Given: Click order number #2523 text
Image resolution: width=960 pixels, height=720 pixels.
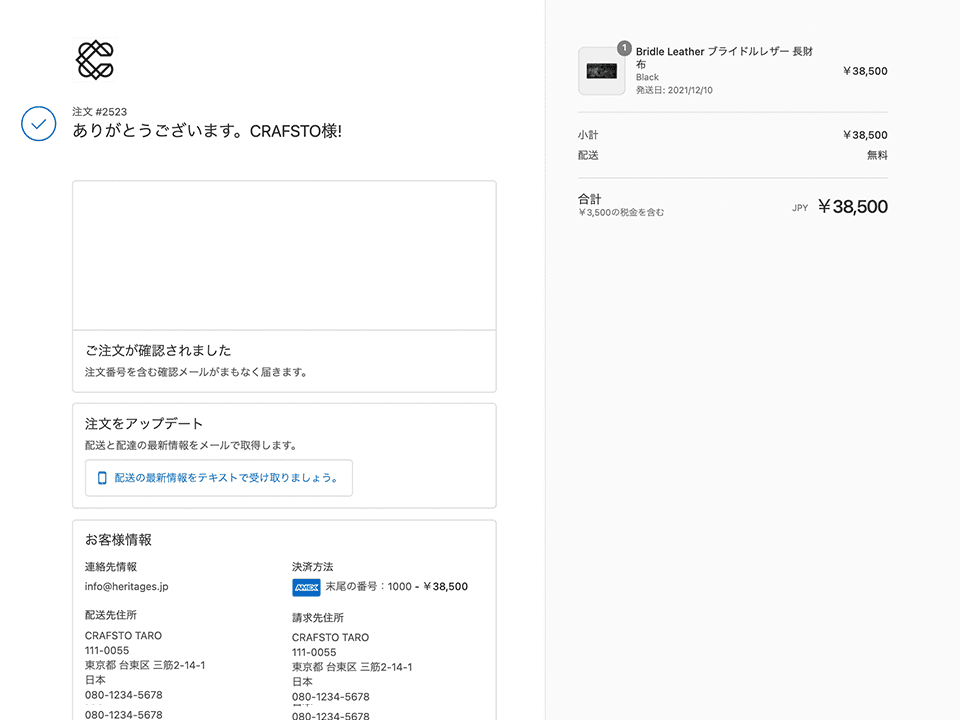Looking at the screenshot, I should point(99,112).
